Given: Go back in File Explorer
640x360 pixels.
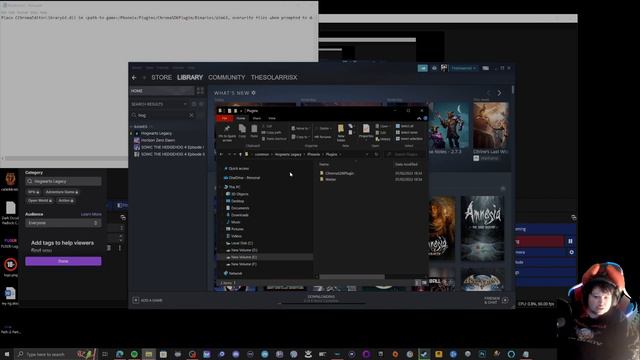Looking at the screenshot, I should pyautogui.click(x=221, y=155).
